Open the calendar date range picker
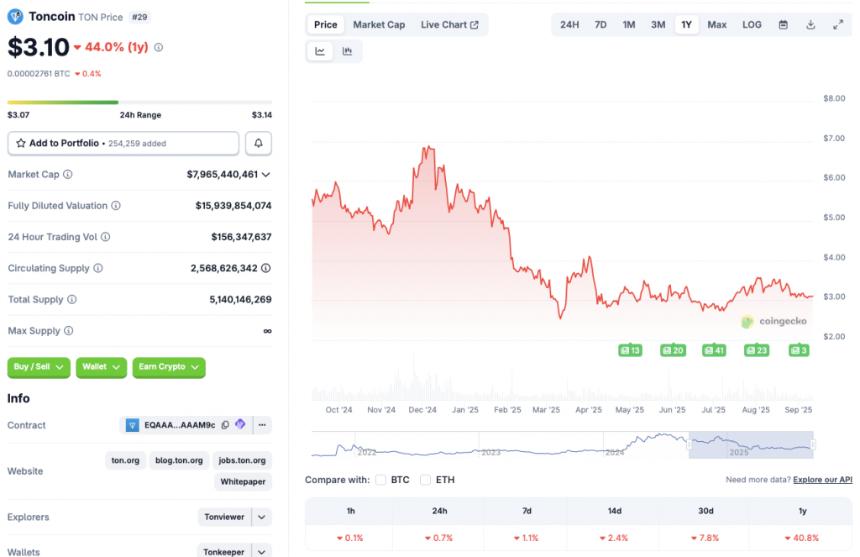860x557 pixels. coord(783,24)
